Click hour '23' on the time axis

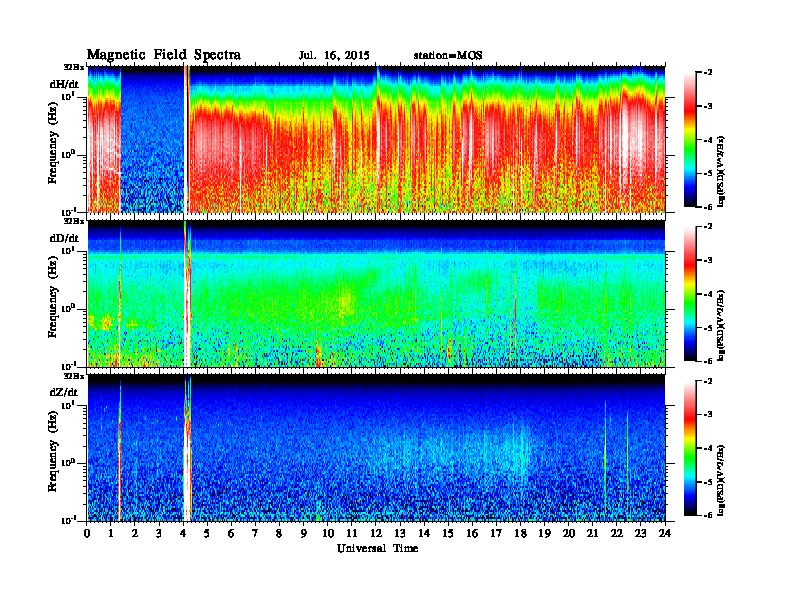tap(641, 534)
